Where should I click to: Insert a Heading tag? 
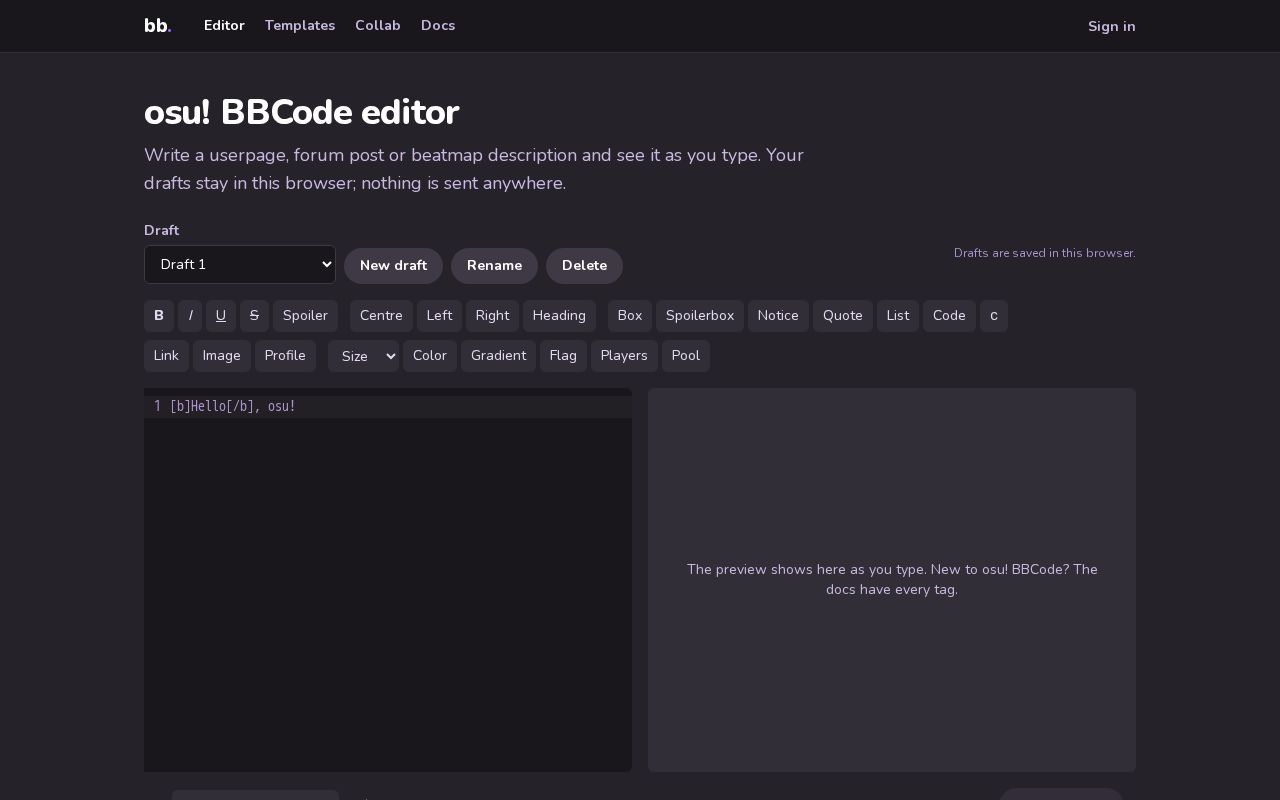(559, 316)
